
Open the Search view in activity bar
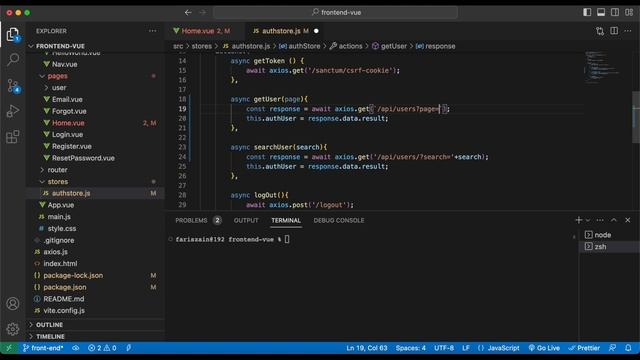click(13, 60)
